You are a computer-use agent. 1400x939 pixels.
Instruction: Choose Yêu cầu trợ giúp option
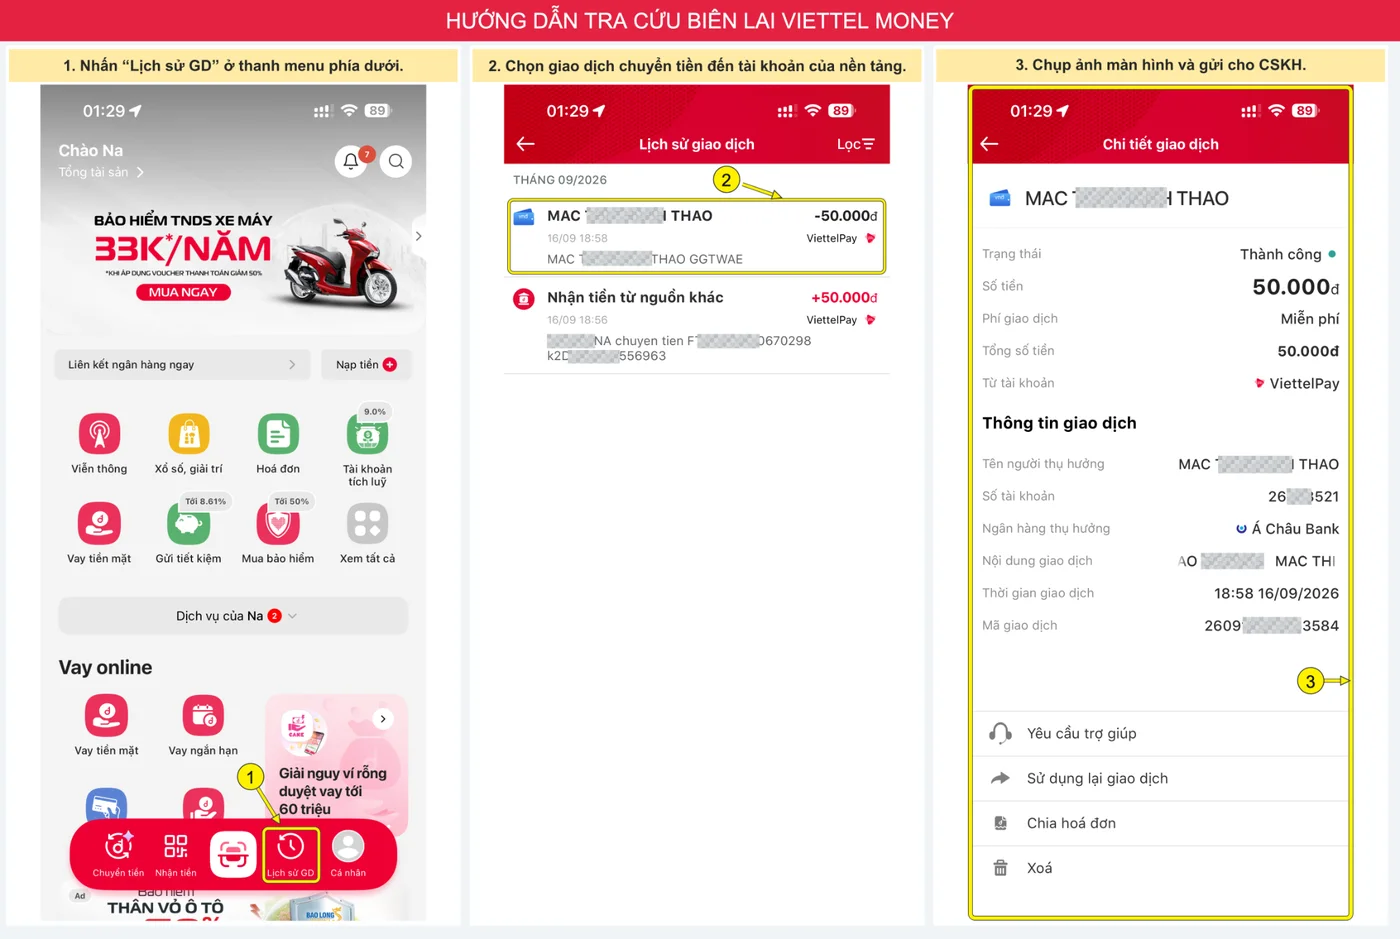click(1160, 733)
